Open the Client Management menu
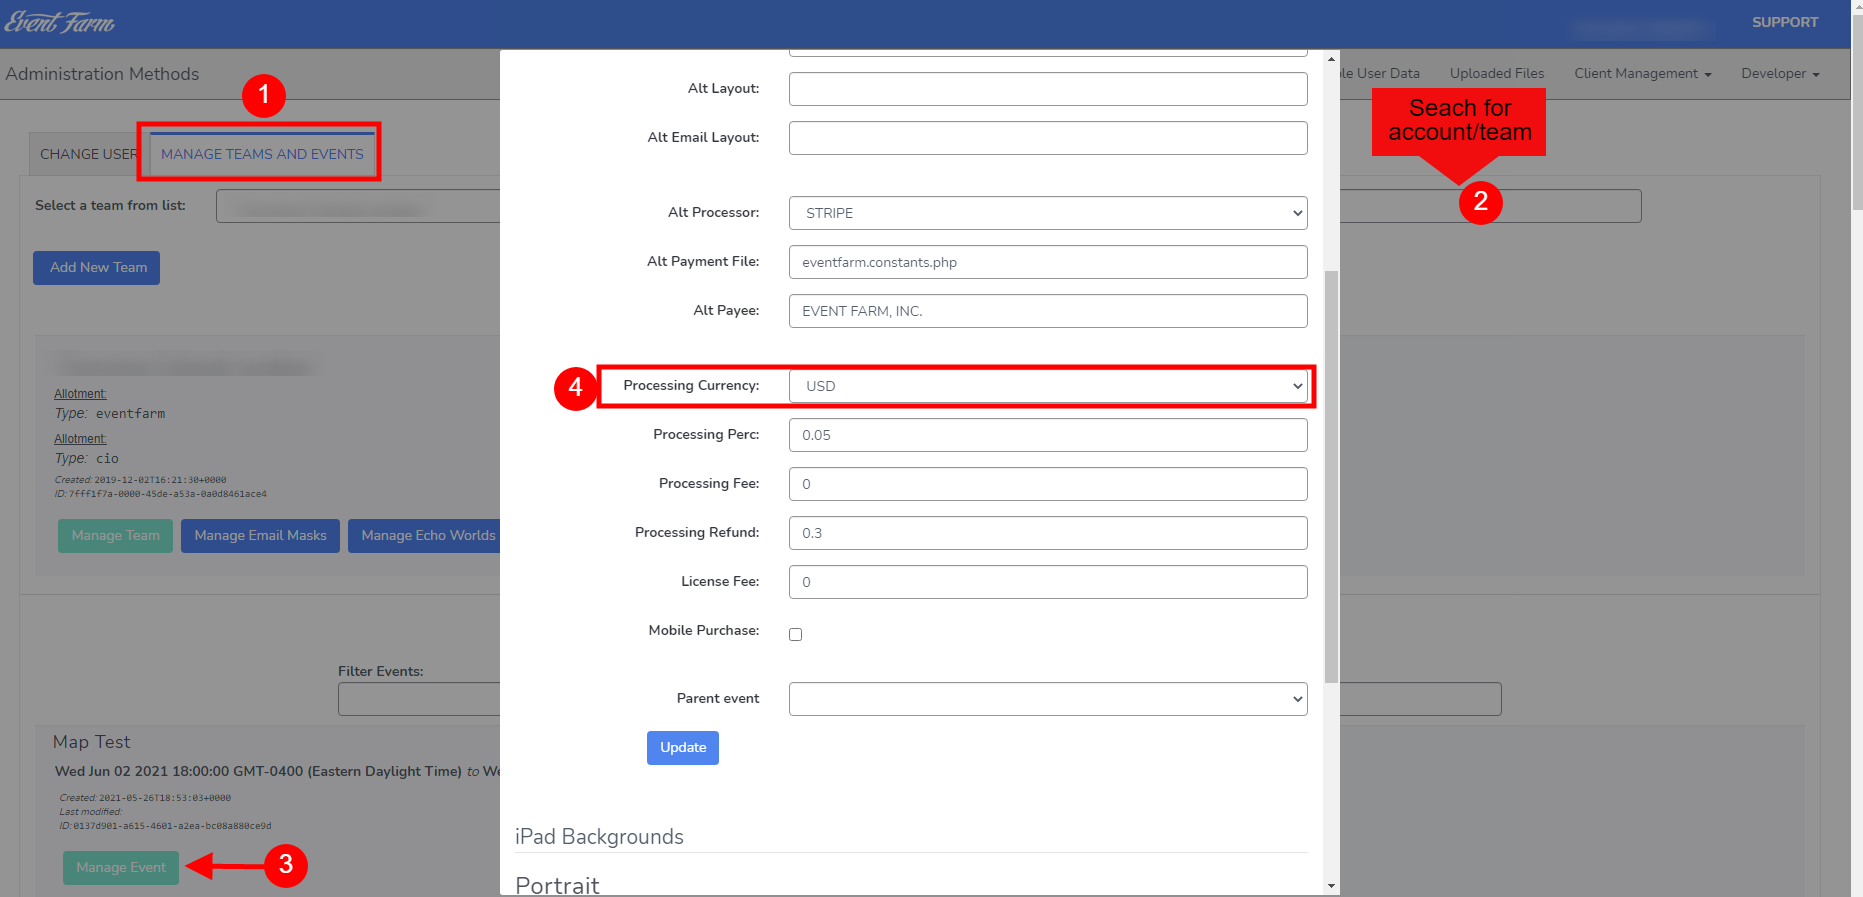The image size is (1863, 897). (x=1642, y=74)
